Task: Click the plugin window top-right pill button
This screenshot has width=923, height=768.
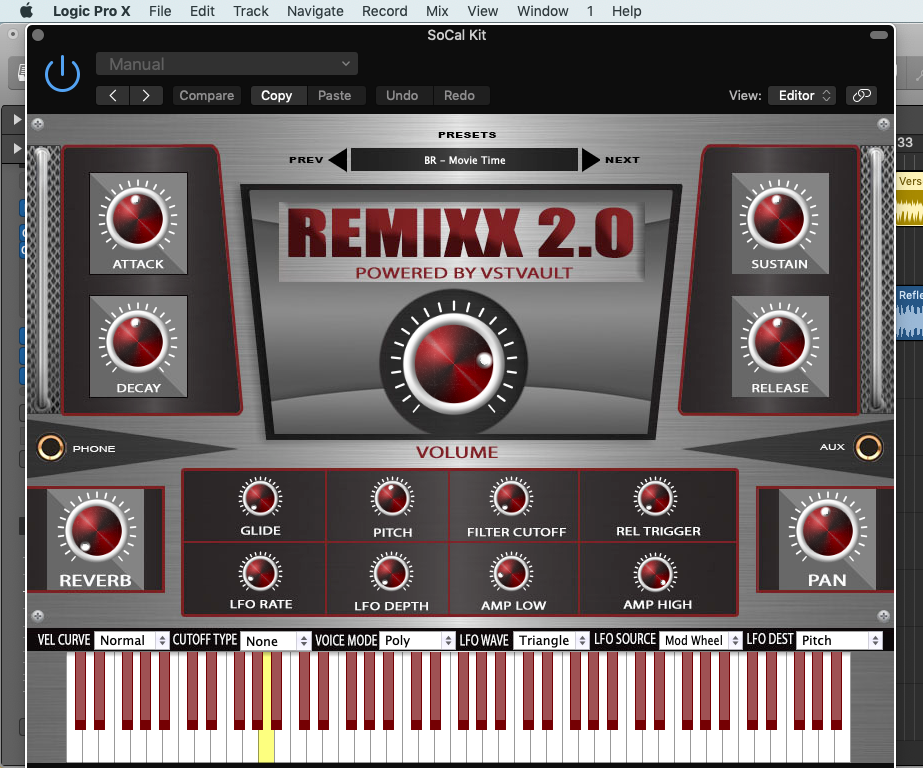Action: click(878, 35)
